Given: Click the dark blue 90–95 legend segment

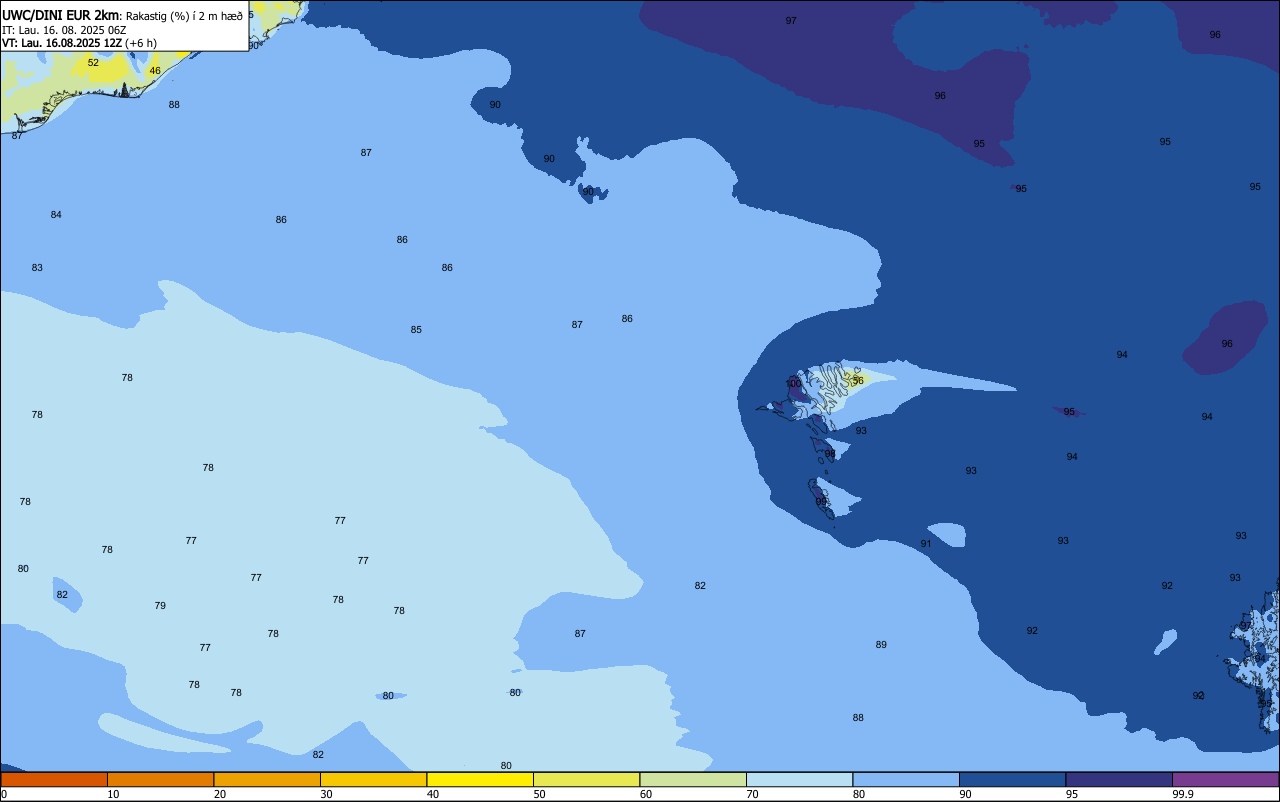Looking at the screenshot, I should tap(1012, 779).
